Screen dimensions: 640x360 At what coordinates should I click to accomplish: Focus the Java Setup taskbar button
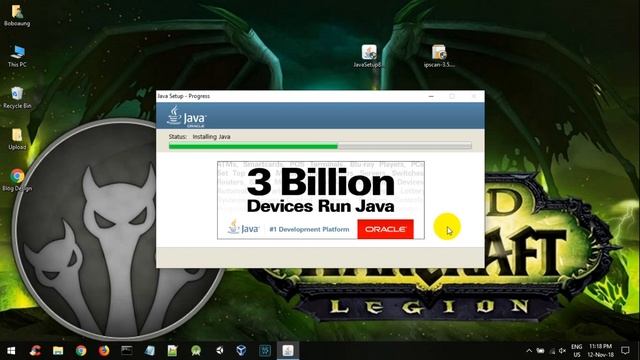pyautogui.click(x=288, y=351)
